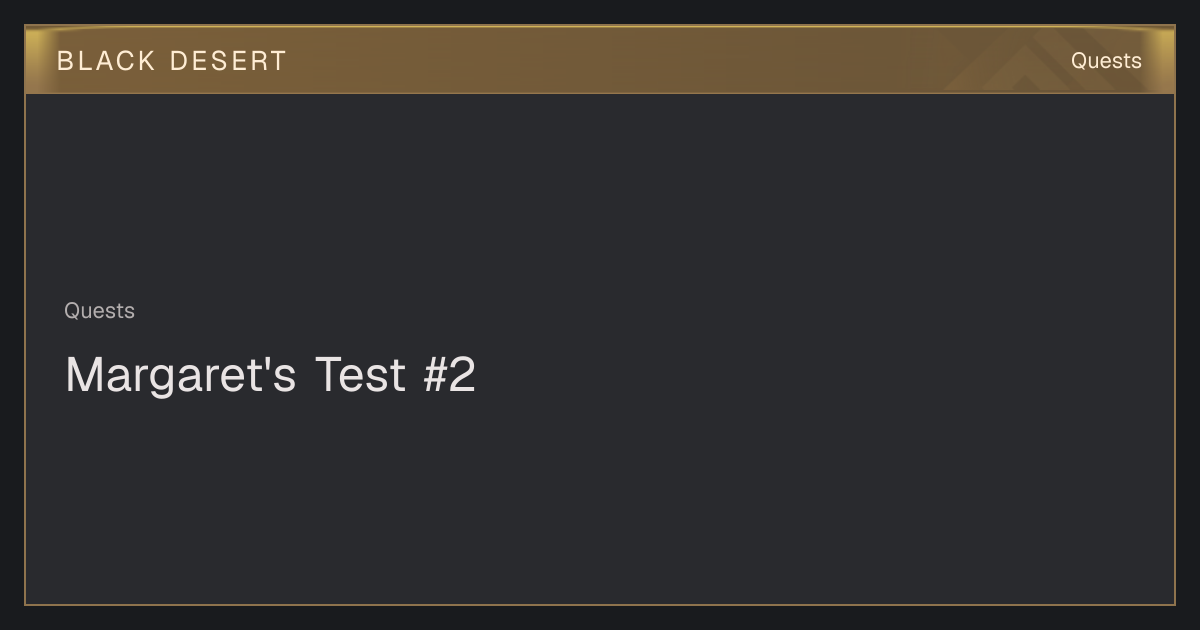Click the word BLACK in the logo
Image resolution: width=1200 pixels, height=630 pixels.
(106, 61)
